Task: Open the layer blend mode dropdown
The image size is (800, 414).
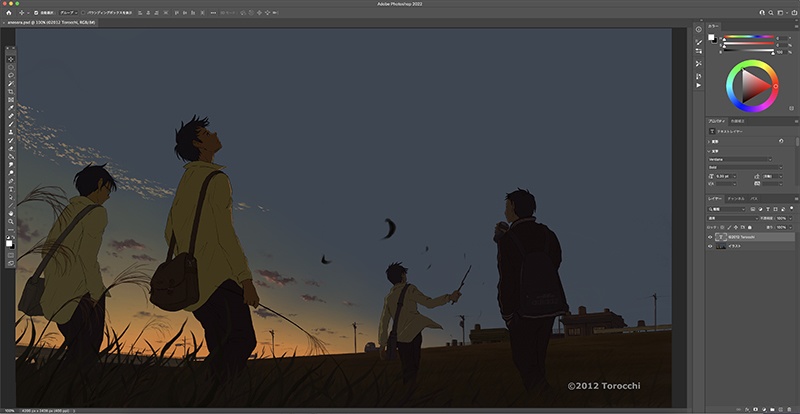Action: click(x=733, y=218)
